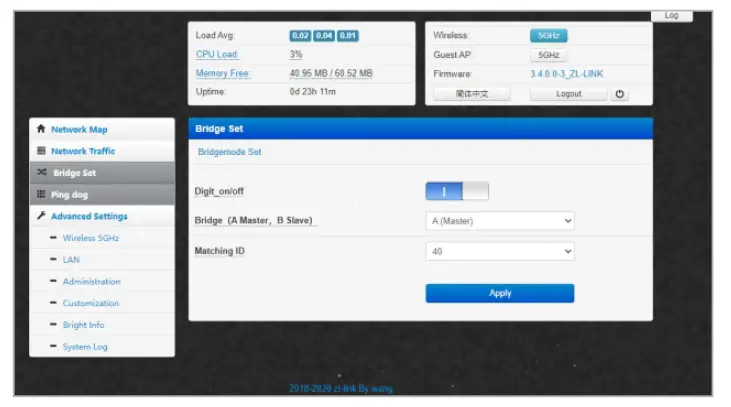This screenshot has height=407, width=731.
Task: Open the Network Map menu item
Action: click(x=102, y=129)
